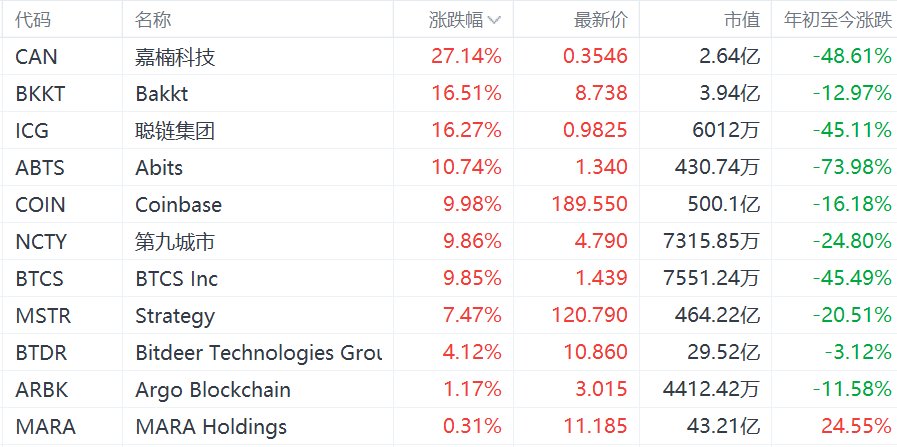Screen dimensions: 897x447
Task: Open the 聪链集团 stock entry
Action: pos(175,130)
